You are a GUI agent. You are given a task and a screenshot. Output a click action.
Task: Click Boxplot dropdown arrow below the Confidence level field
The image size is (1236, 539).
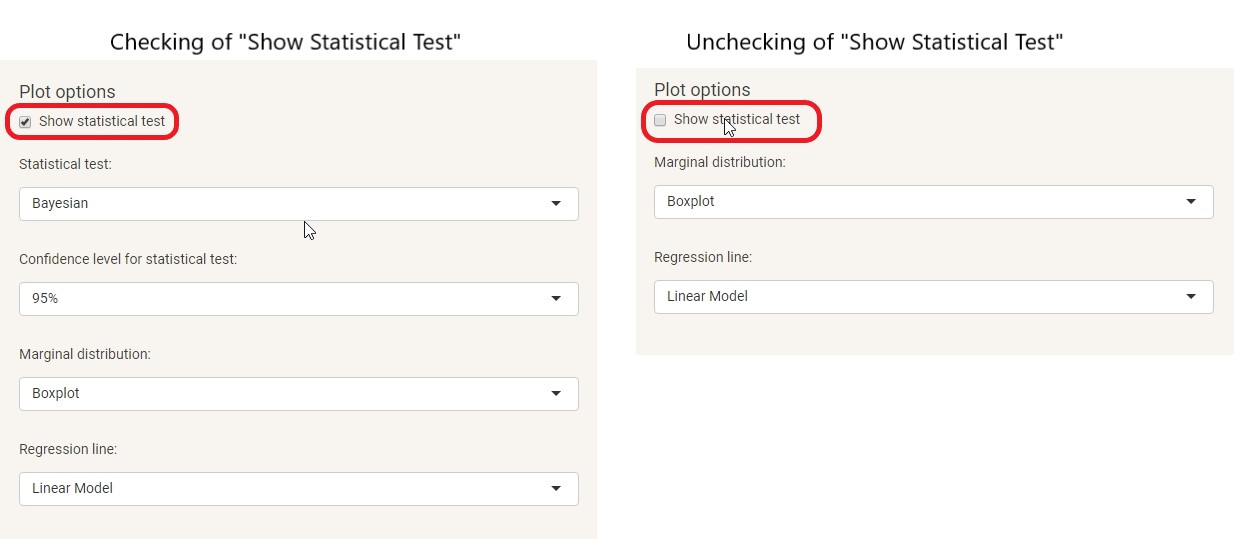[x=556, y=394]
